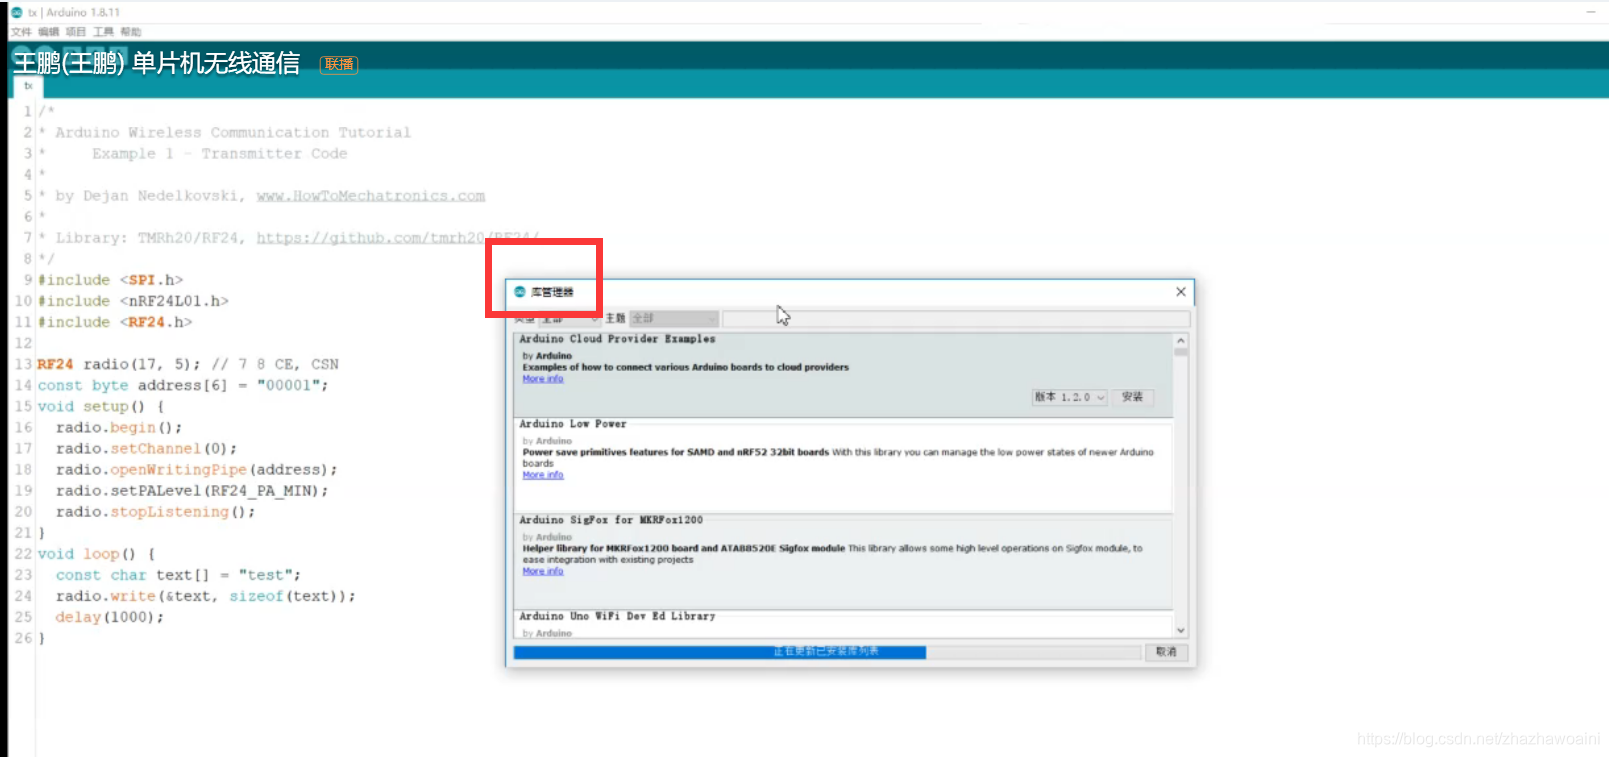The image size is (1609, 757).
Task: Open the 编辑 menu
Action: [49, 32]
